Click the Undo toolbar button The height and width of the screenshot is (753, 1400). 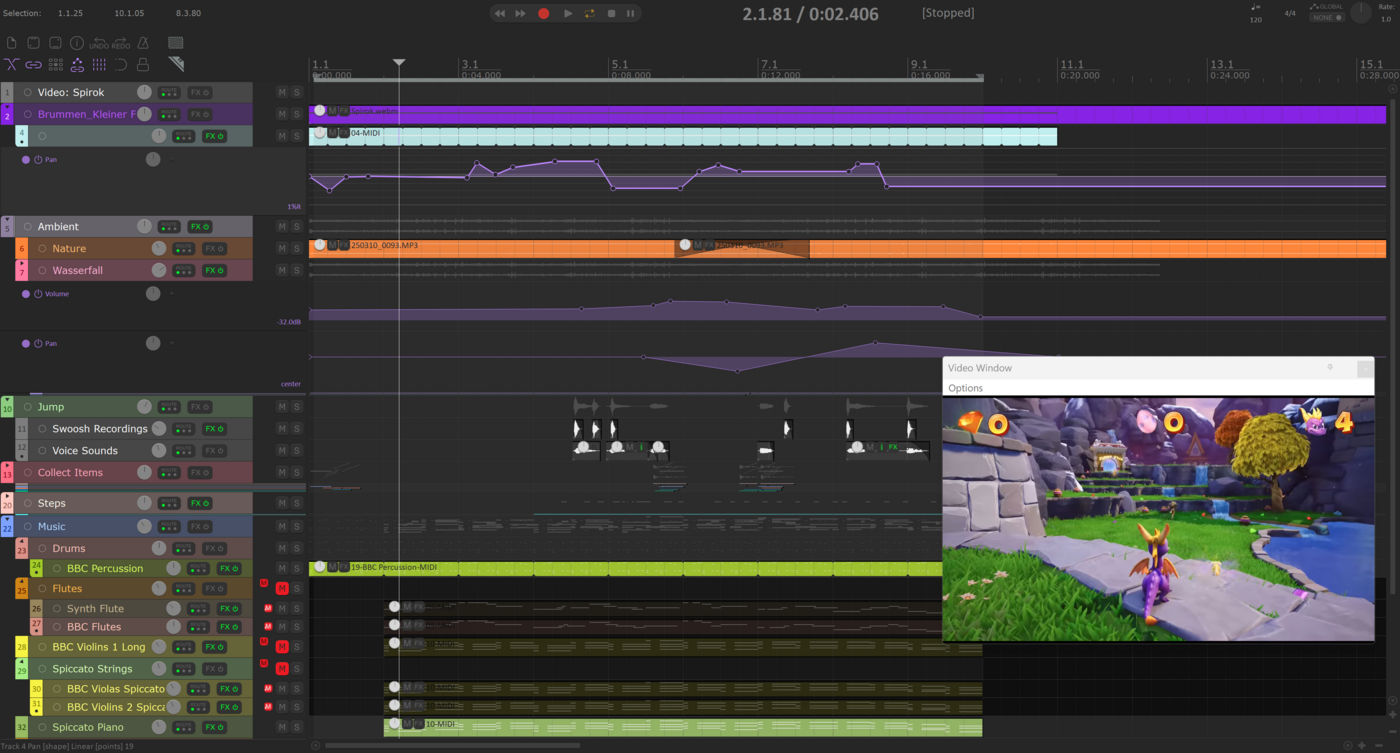(99, 43)
